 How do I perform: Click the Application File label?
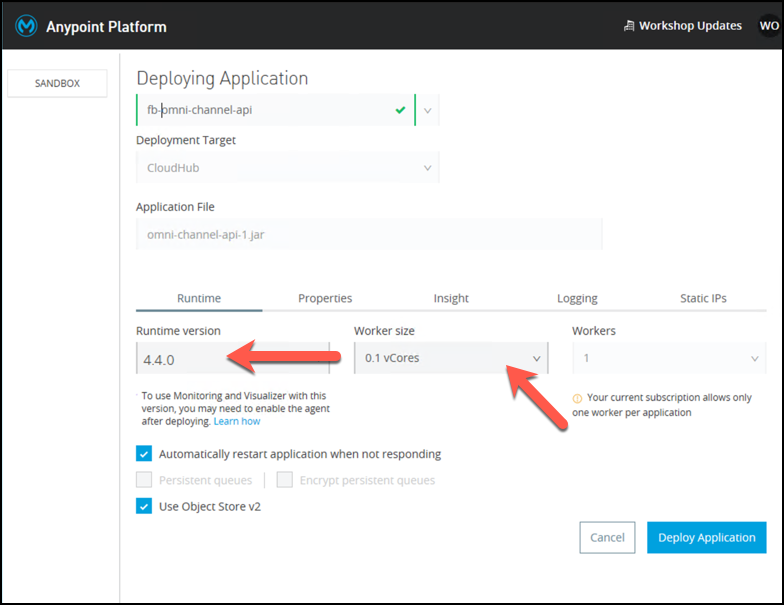click(175, 207)
